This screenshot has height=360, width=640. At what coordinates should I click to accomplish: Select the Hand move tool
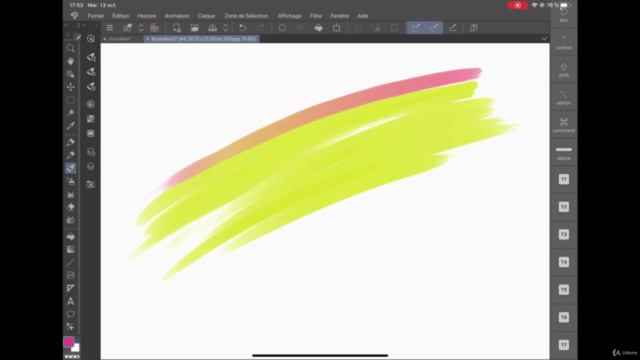coord(70,61)
